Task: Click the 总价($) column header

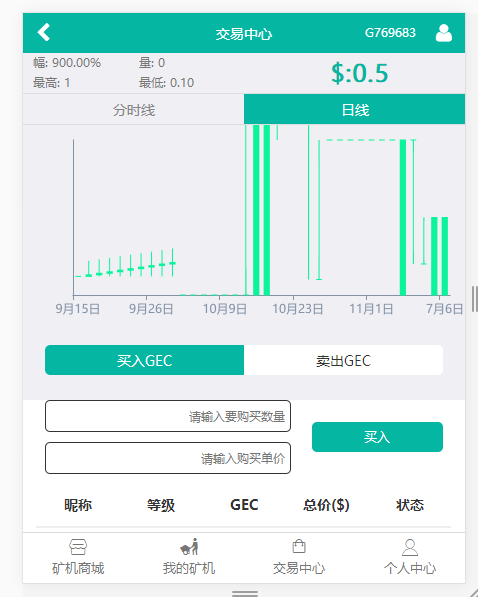Action: 326,505
